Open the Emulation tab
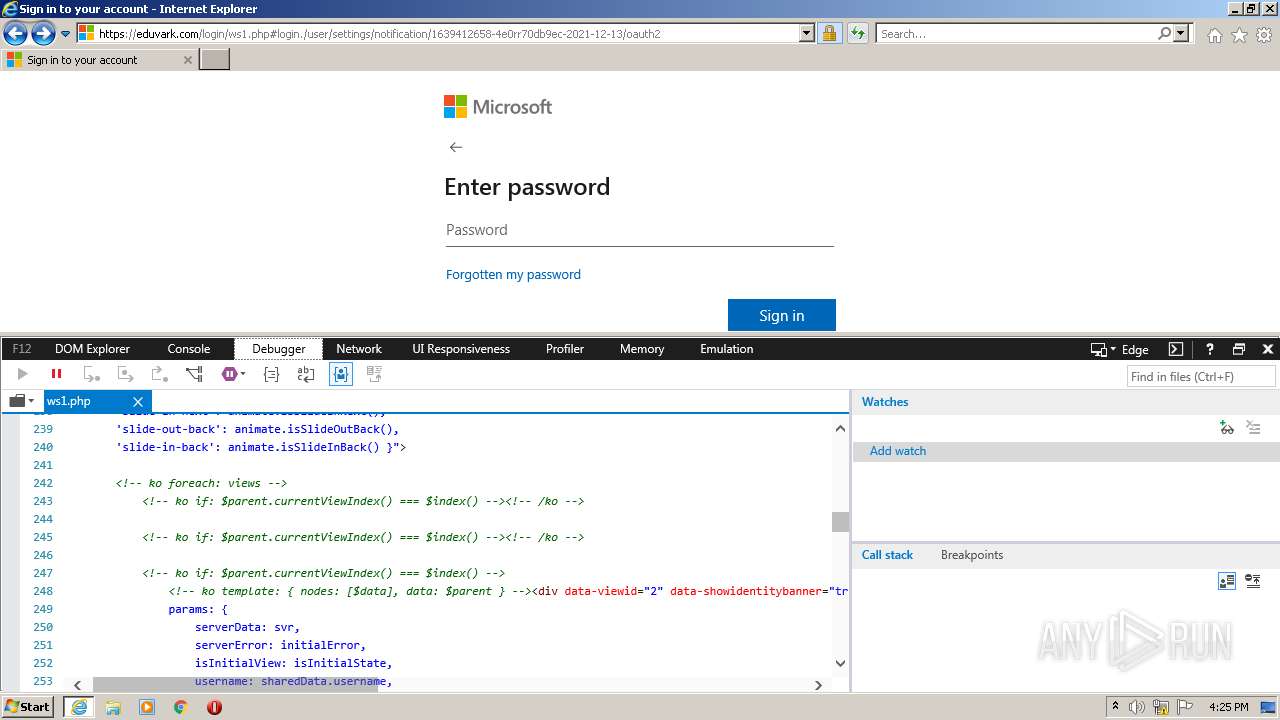Screen dimensions: 1280x720 click(x=727, y=349)
